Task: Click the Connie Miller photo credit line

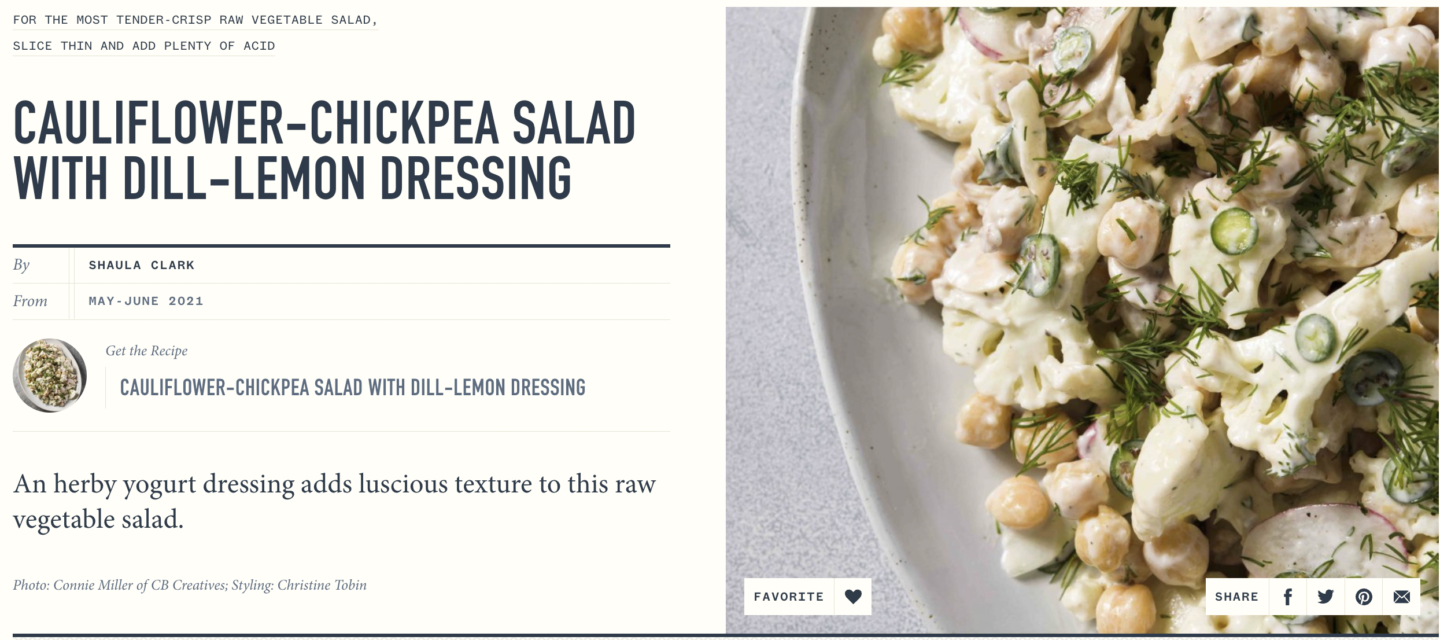Action: [x=190, y=585]
